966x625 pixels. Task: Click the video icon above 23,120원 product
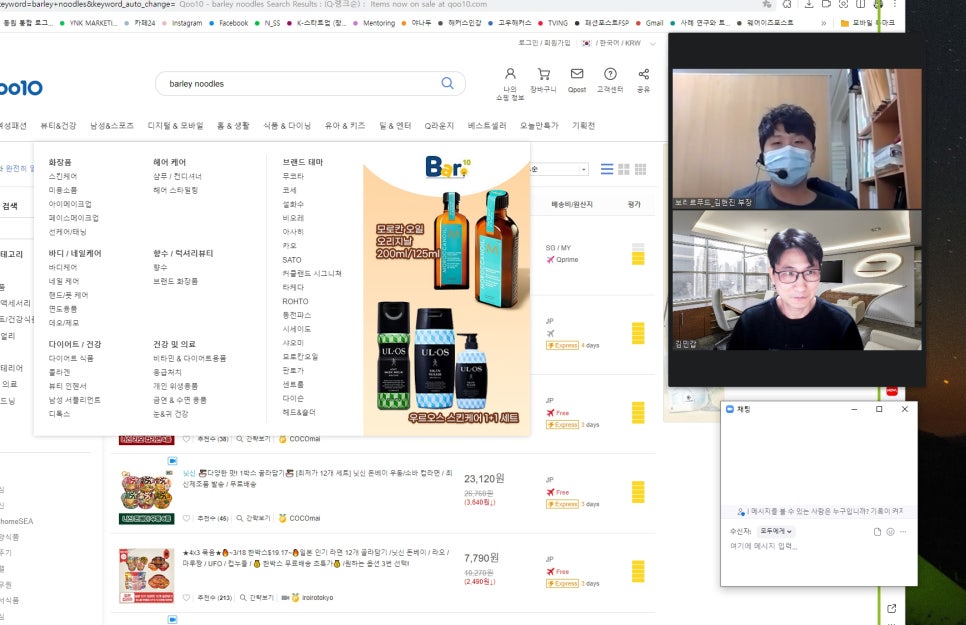click(x=172, y=460)
